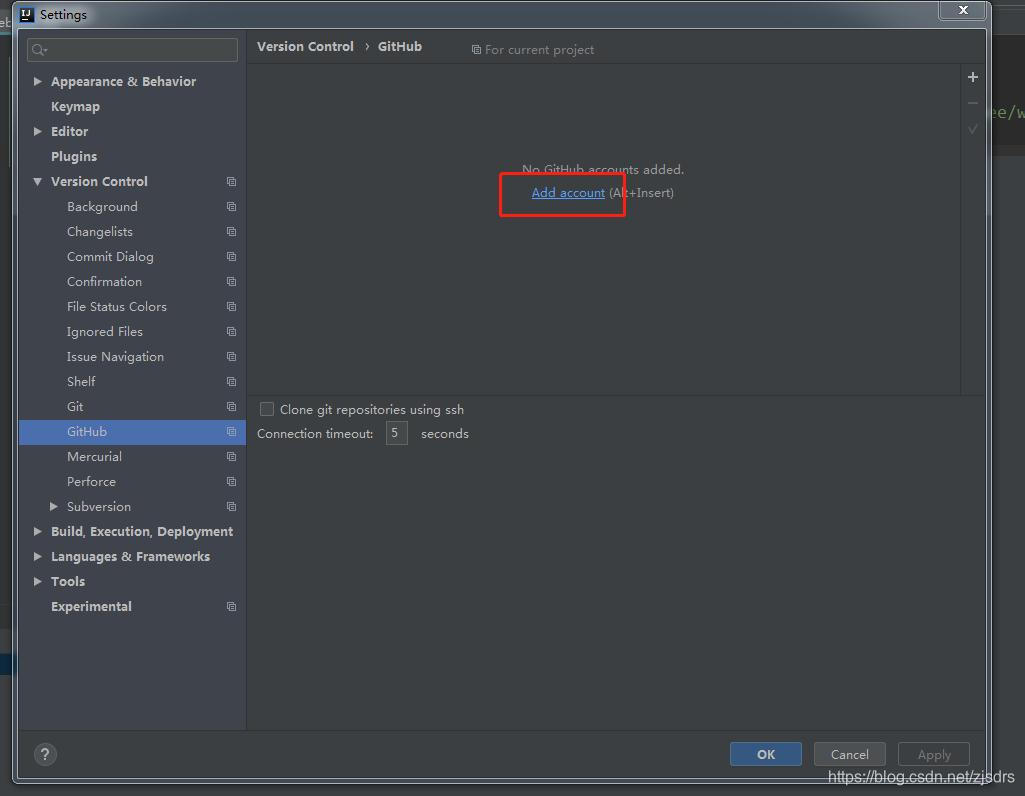This screenshot has width=1025, height=796.
Task: Click the project icon beside Subversion
Action: point(231,506)
